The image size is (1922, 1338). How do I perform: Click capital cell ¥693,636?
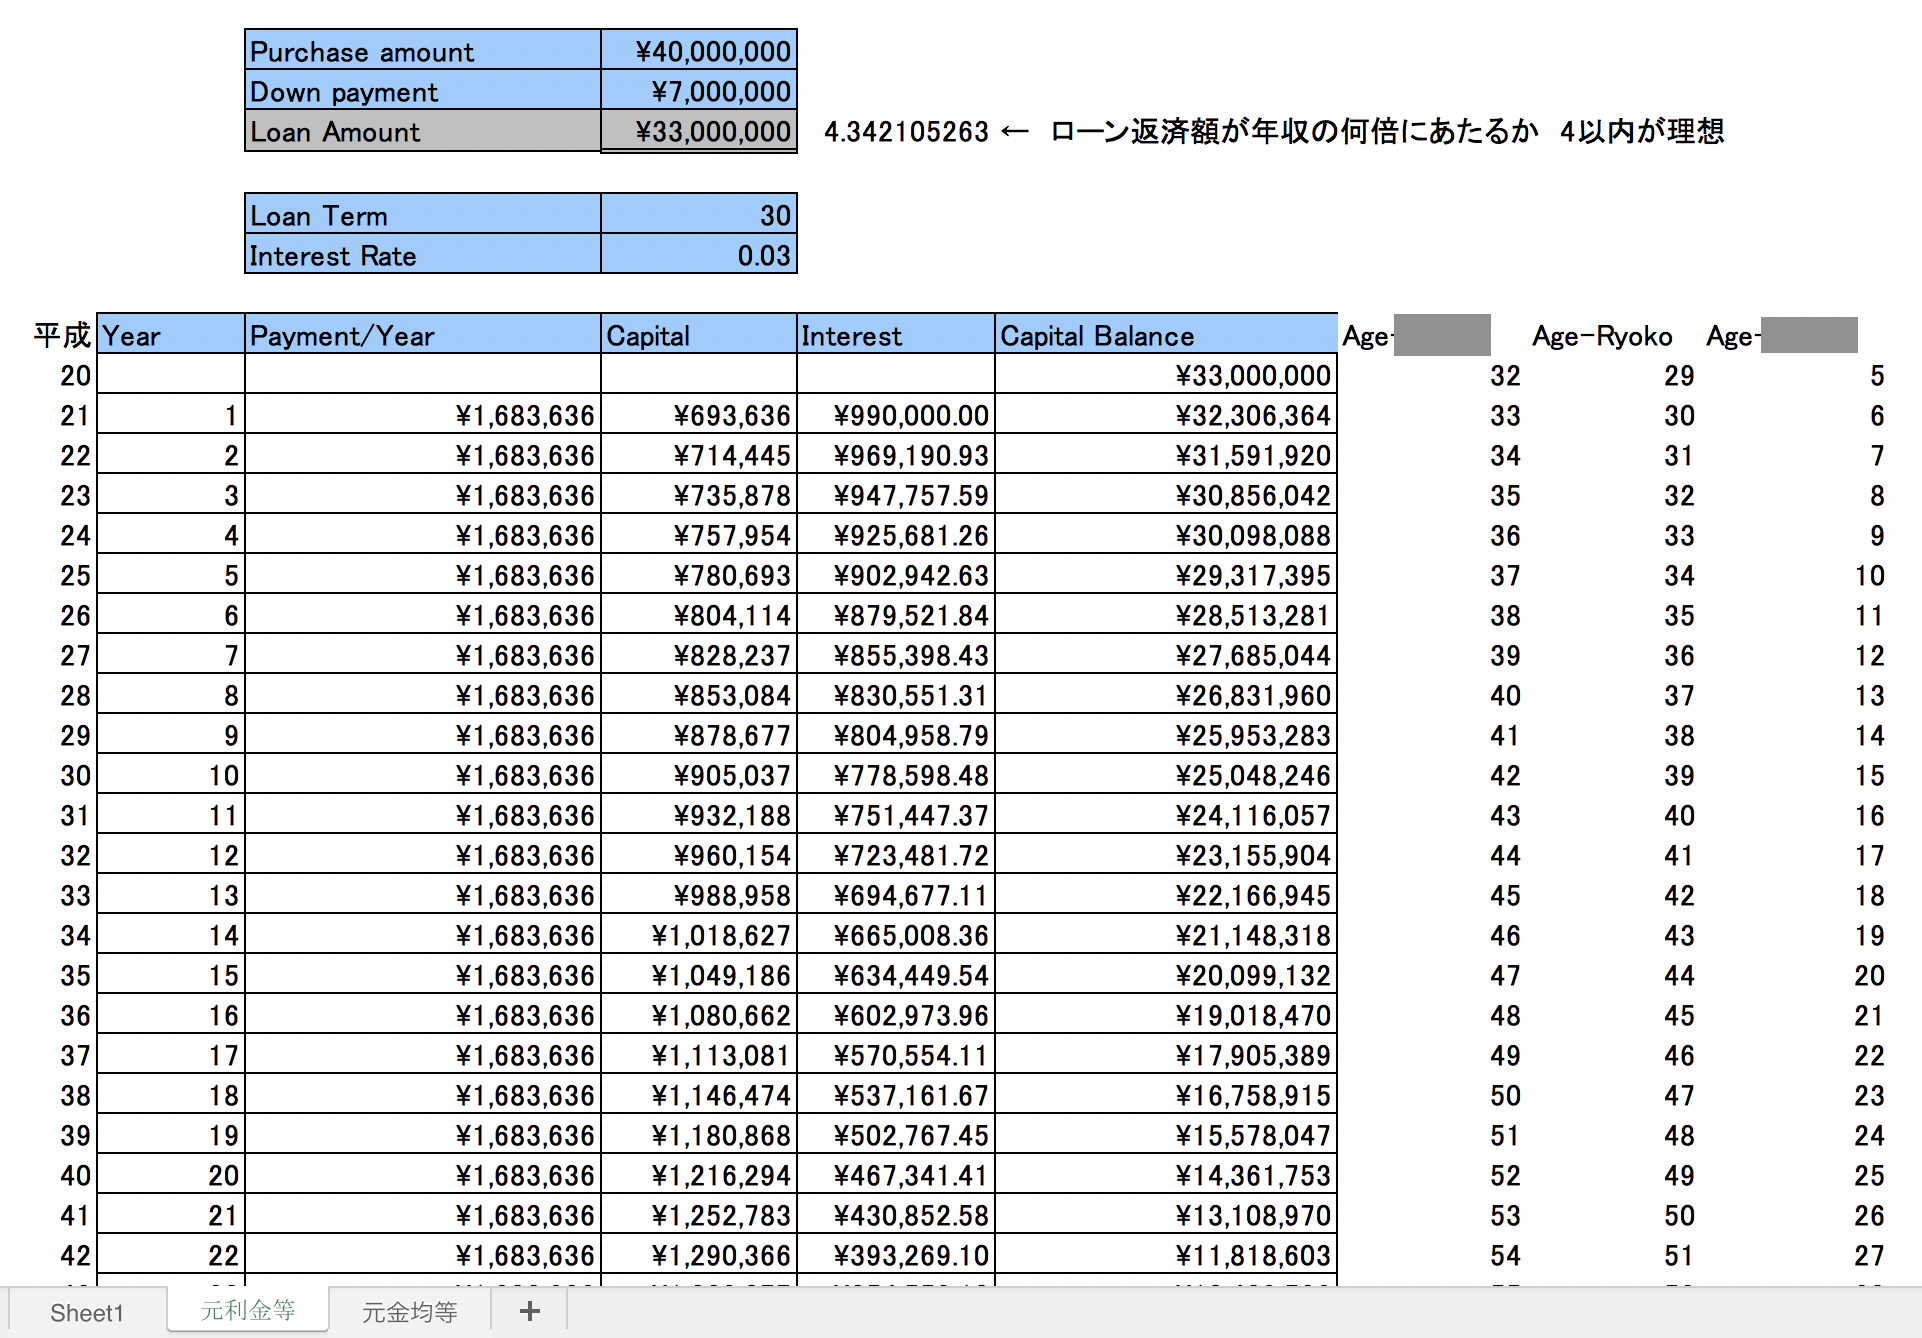(699, 415)
